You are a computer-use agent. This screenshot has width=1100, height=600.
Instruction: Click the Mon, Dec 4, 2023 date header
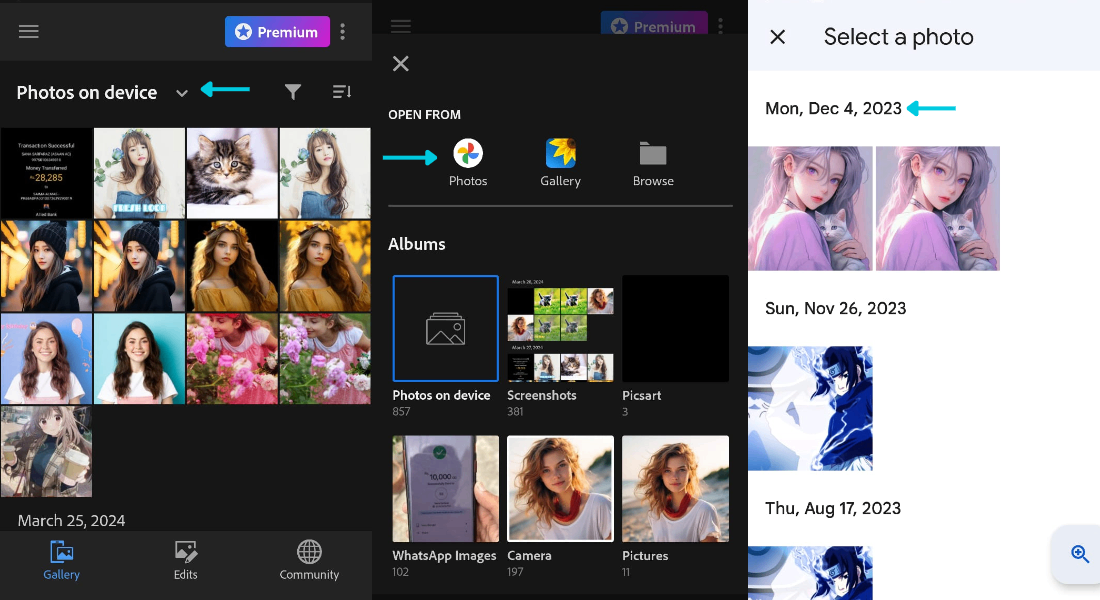(x=833, y=109)
